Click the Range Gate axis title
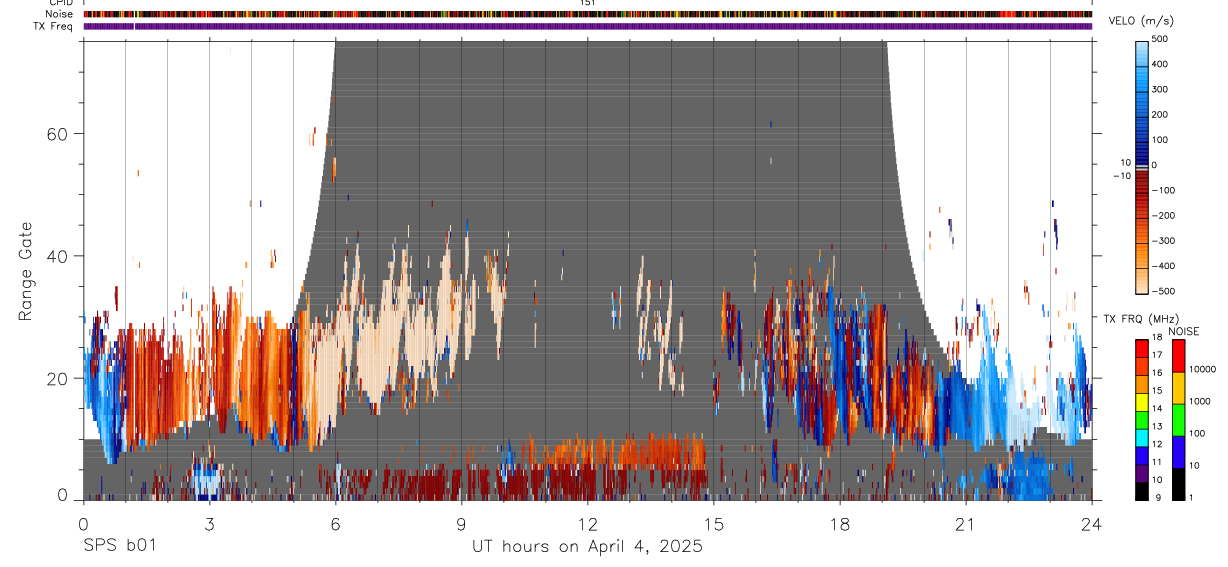This screenshot has height=567, width=1228. point(26,270)
